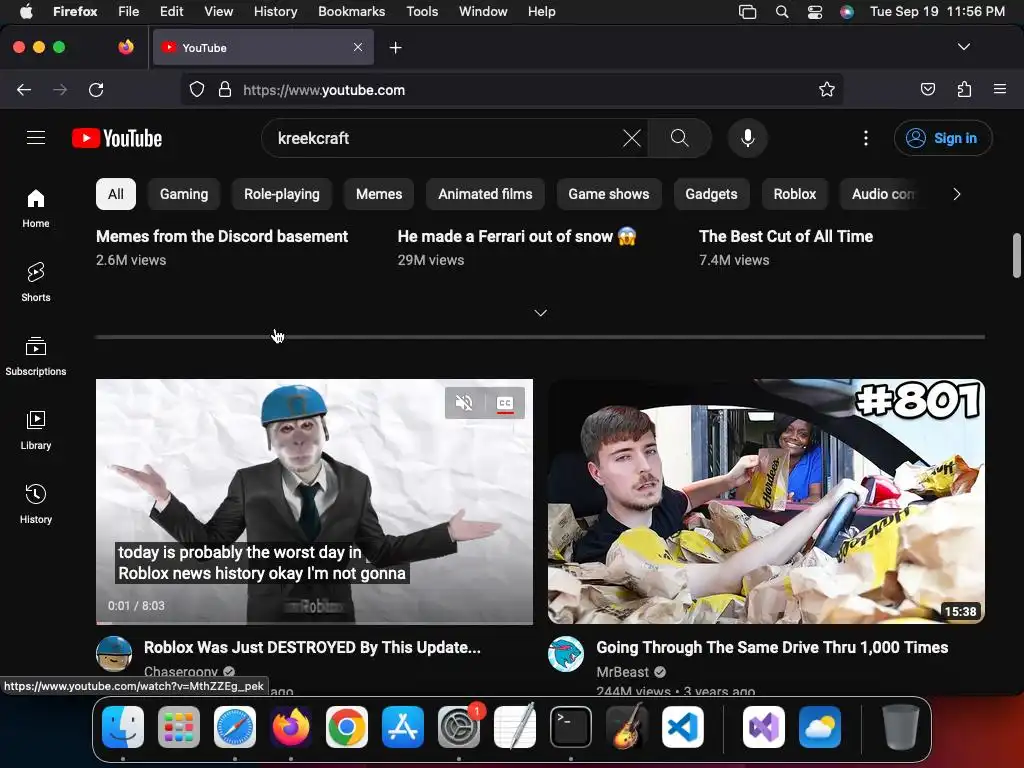Viewport: 1024px width, 768px height.
Task: Launch Visual Studio Code from dock
Action: click(x=682, y=727)
